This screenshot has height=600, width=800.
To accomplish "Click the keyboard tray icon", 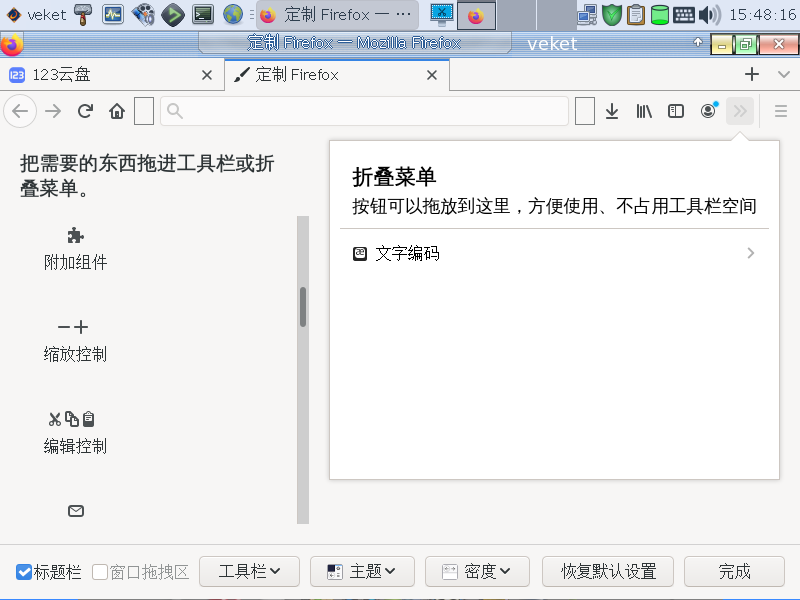I will [684, 15].
